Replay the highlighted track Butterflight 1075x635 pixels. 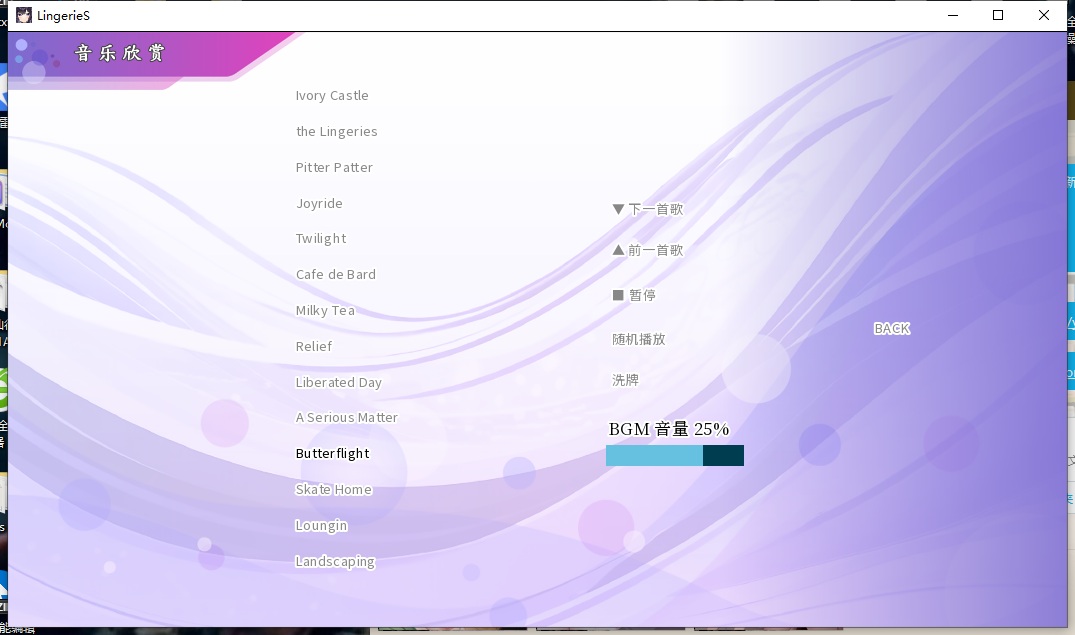pyautogui.click(x=333, y=453)
